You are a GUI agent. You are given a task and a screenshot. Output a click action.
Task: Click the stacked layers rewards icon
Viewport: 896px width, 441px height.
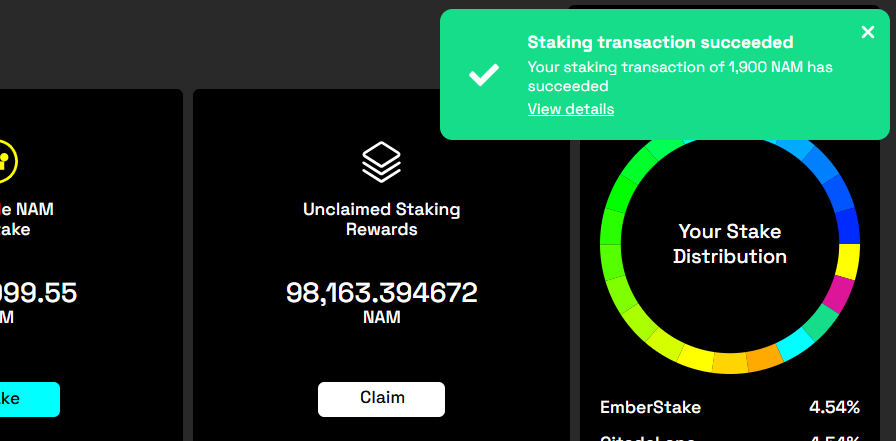click(x=381, y=161)
